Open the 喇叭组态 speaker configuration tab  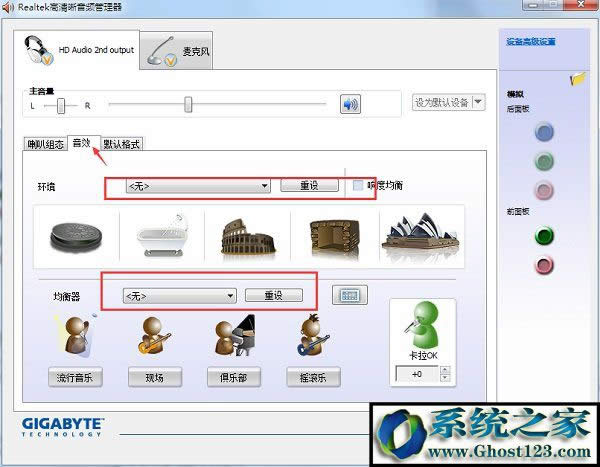pos(46,144)
